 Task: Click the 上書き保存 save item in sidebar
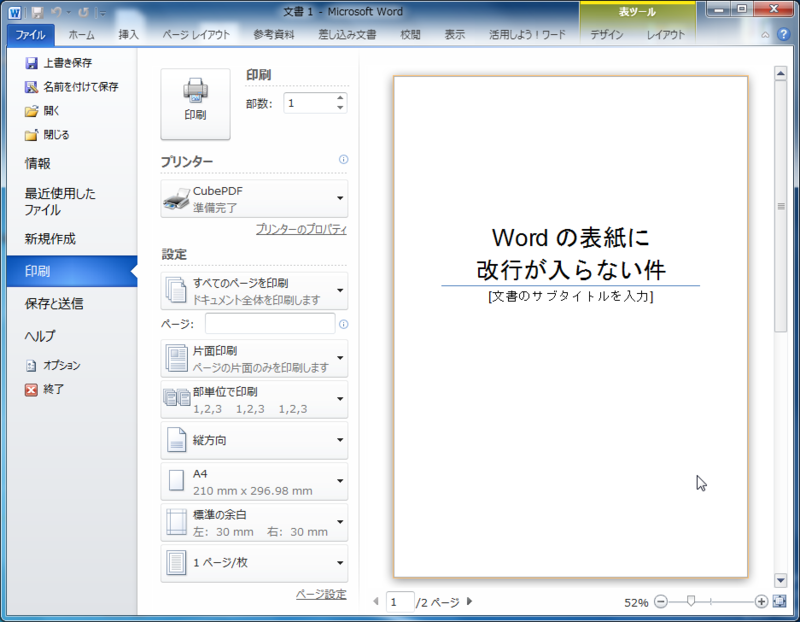[66, 62]
